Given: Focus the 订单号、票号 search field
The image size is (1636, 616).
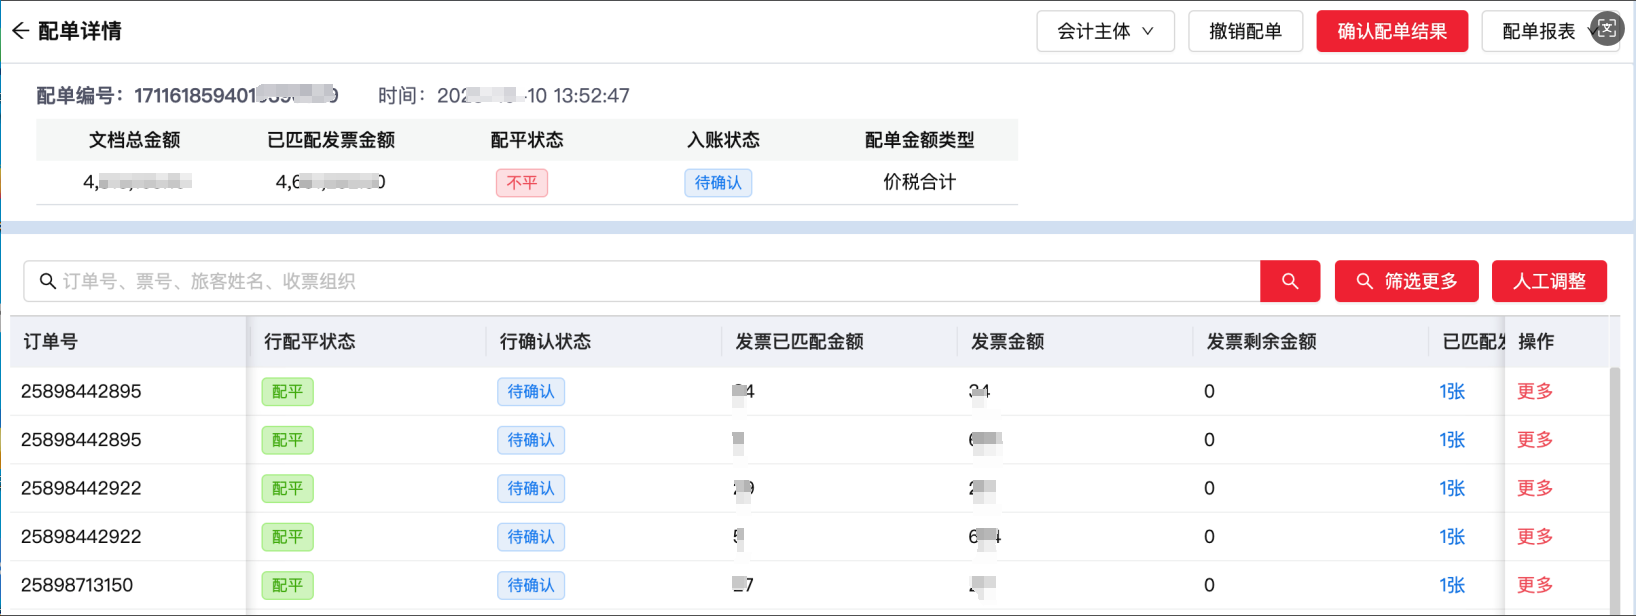Looking at the screenshot, I should (642, 281).
